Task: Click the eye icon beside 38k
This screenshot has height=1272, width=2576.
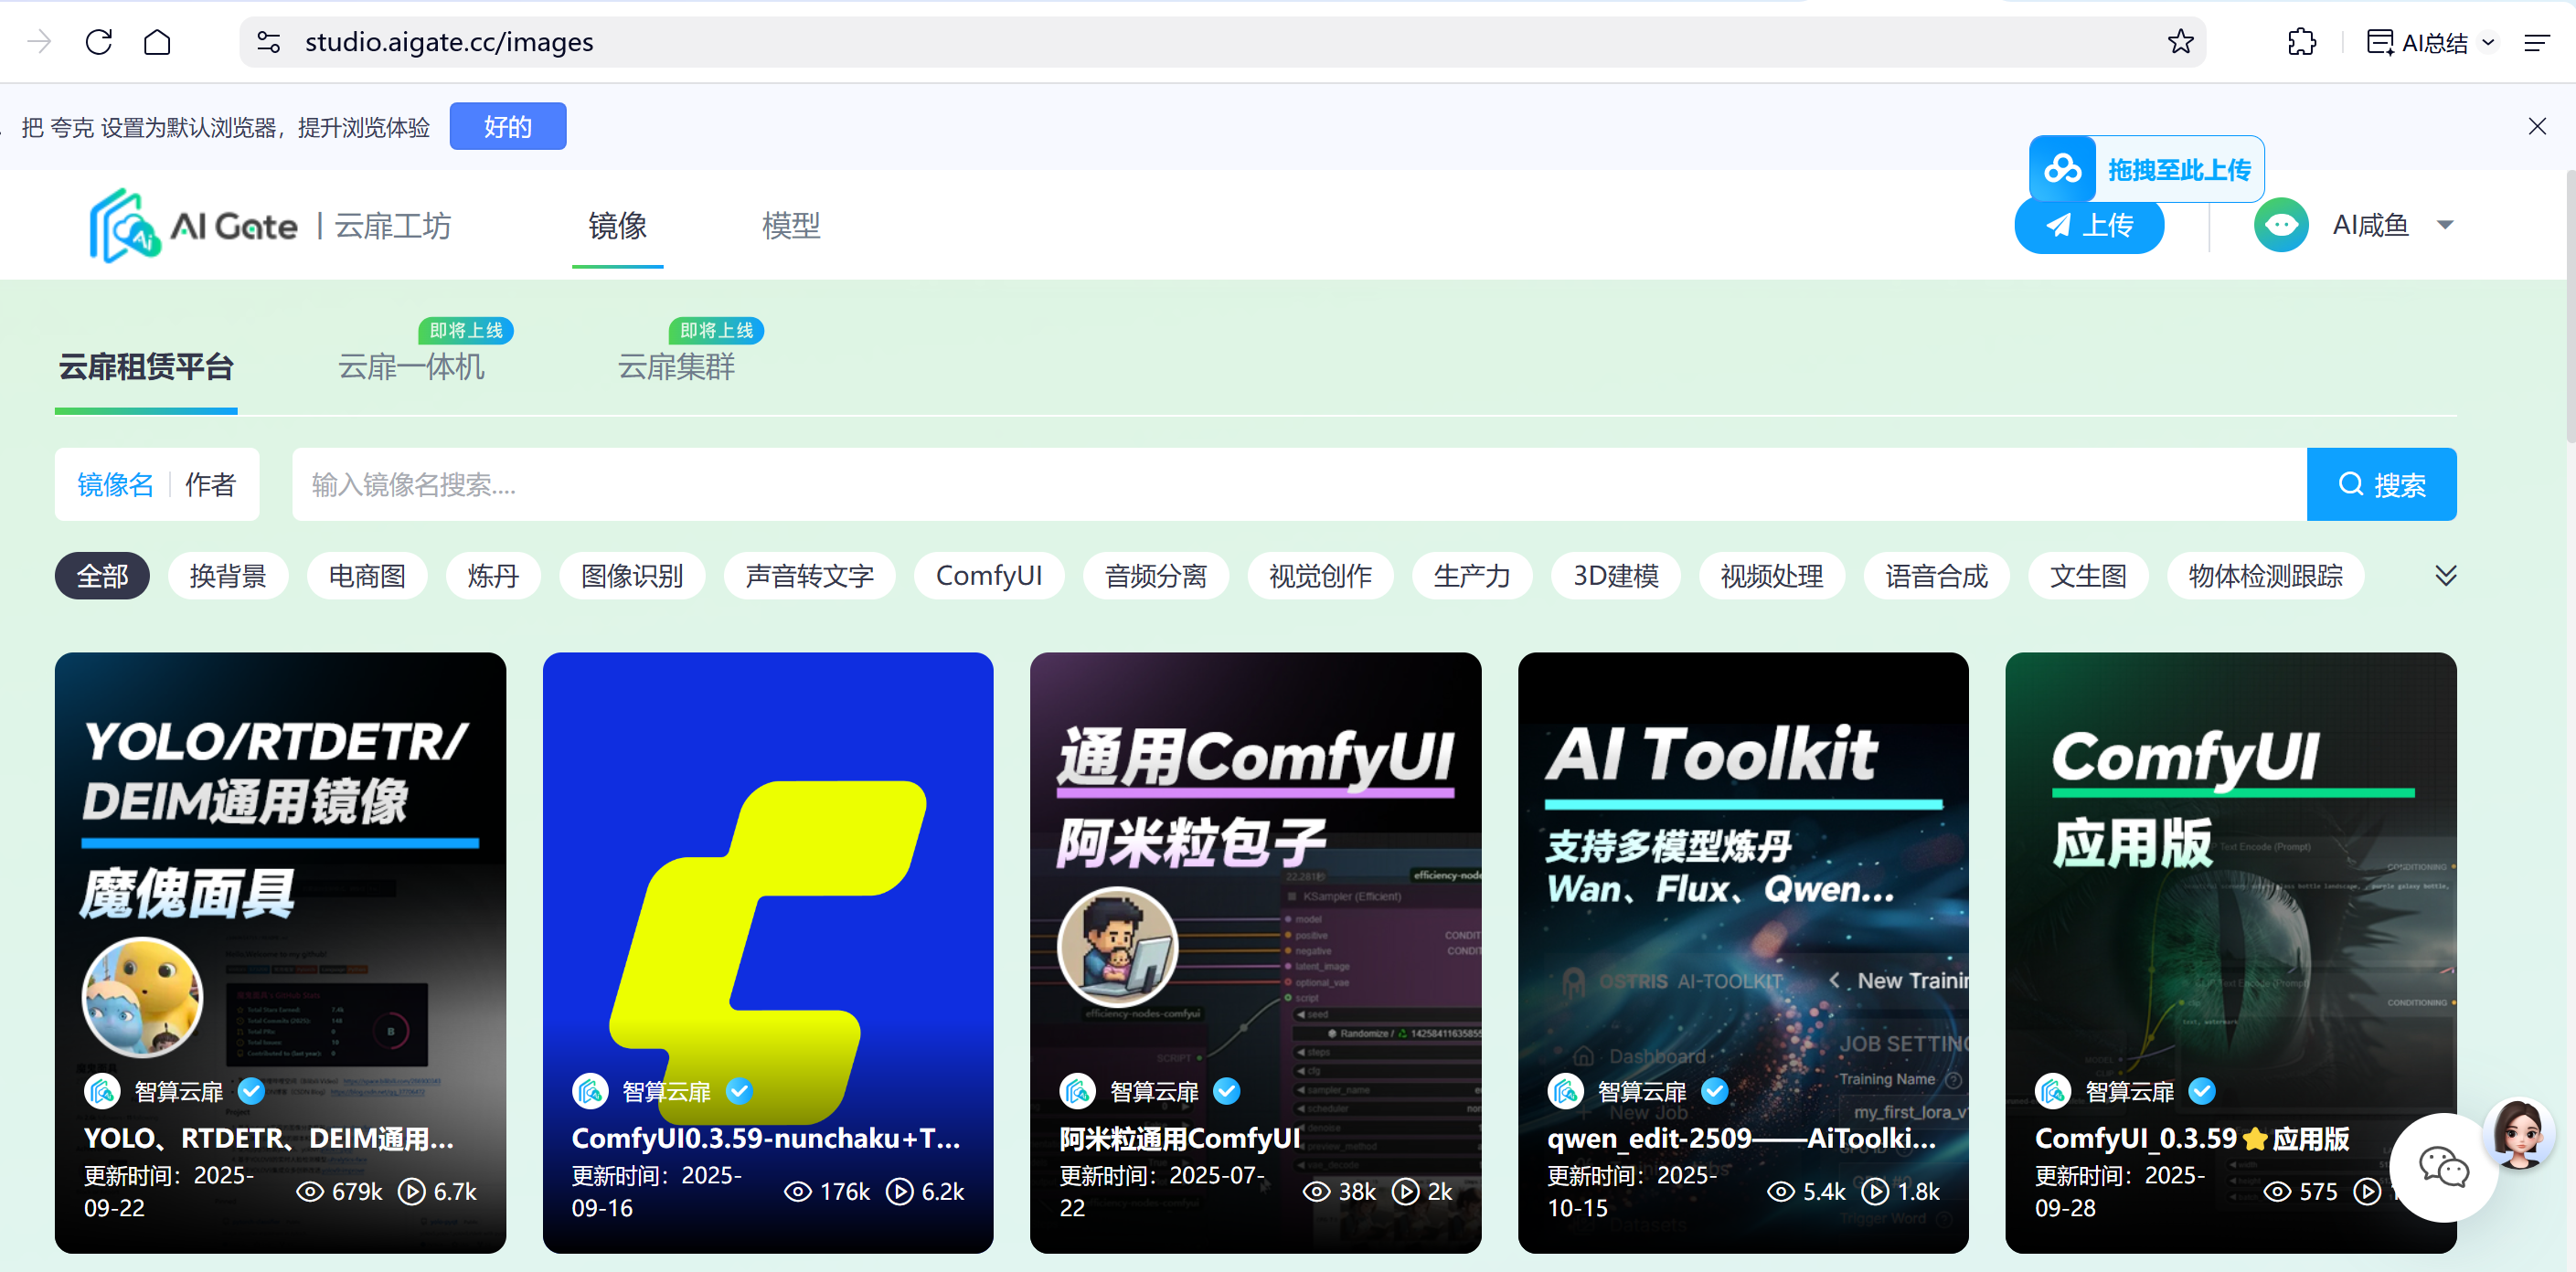Action: [1317, 1191]
